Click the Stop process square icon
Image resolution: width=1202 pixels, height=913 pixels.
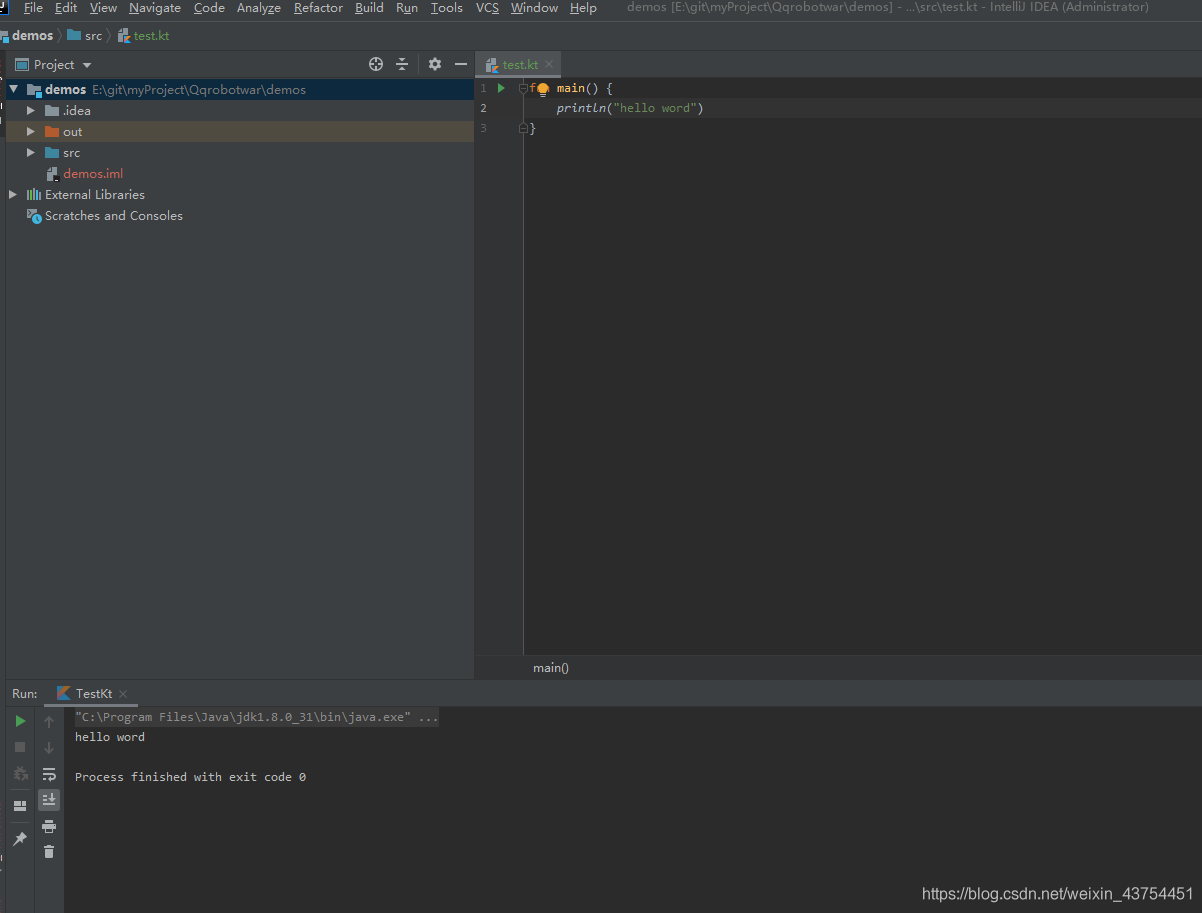coord(20,747)
